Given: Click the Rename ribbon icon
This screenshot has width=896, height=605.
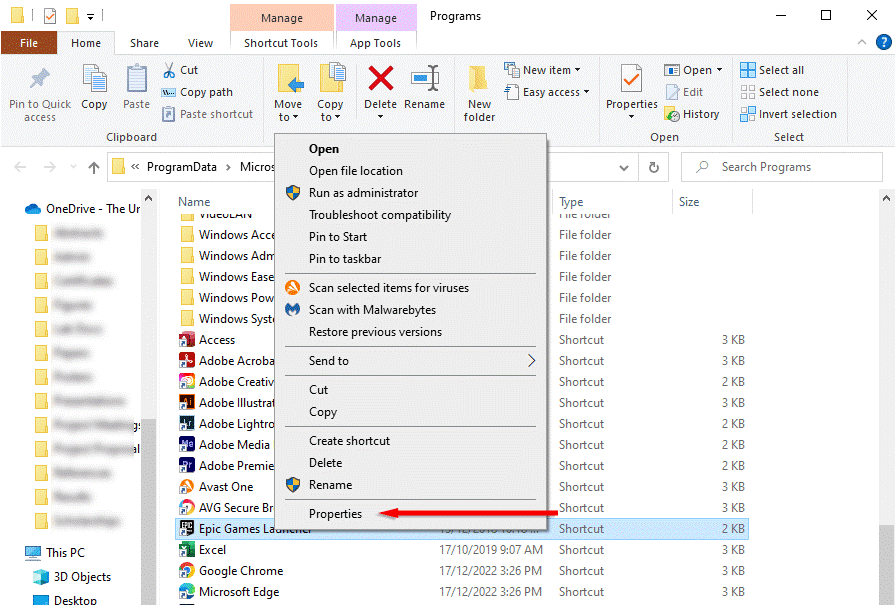Looking at the screenshot, I should [x=425, y=79].
